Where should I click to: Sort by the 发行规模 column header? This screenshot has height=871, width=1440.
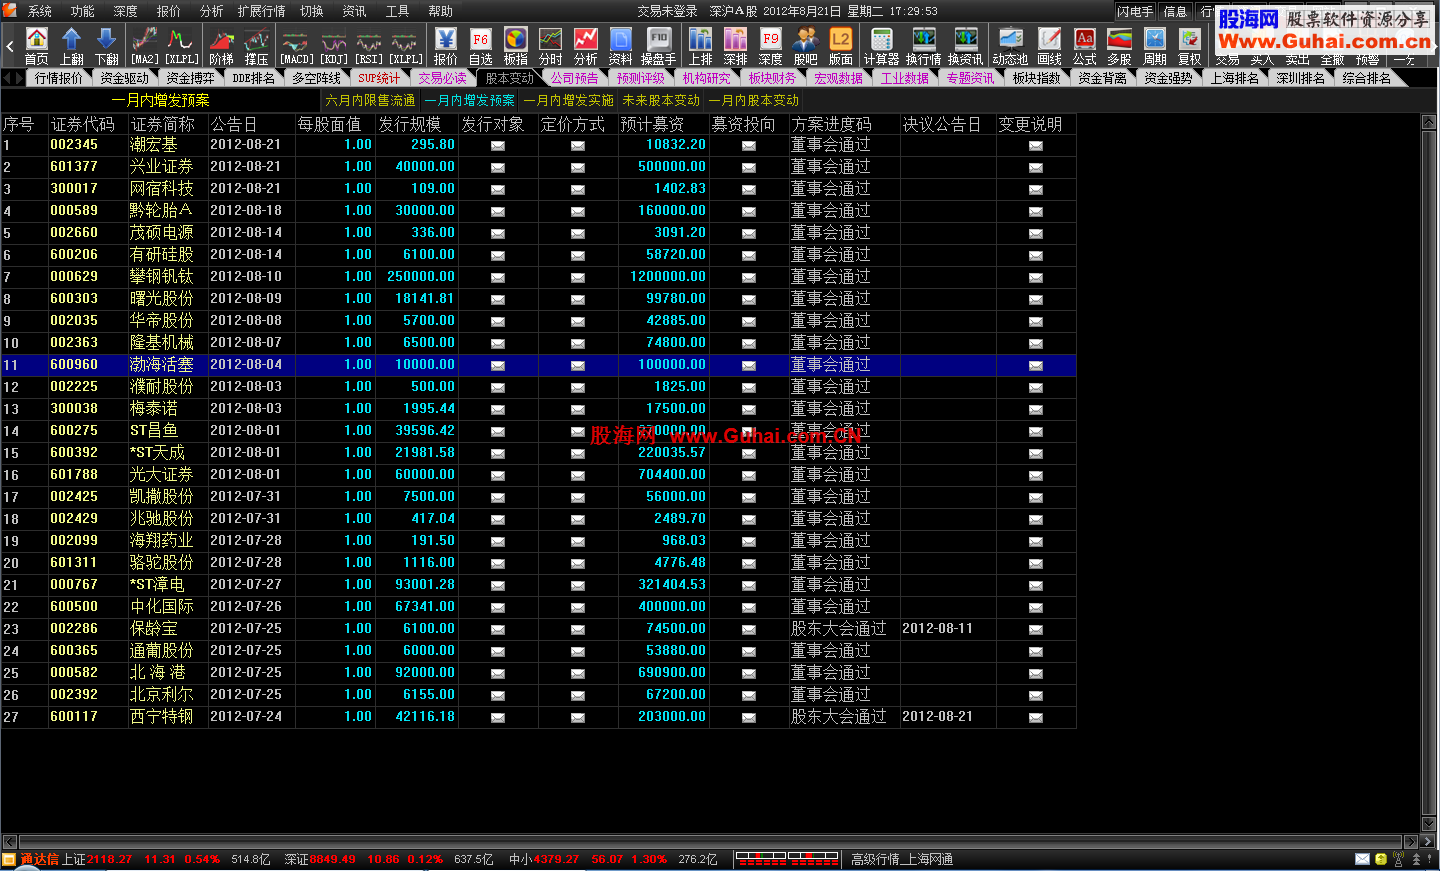point(410,124)
